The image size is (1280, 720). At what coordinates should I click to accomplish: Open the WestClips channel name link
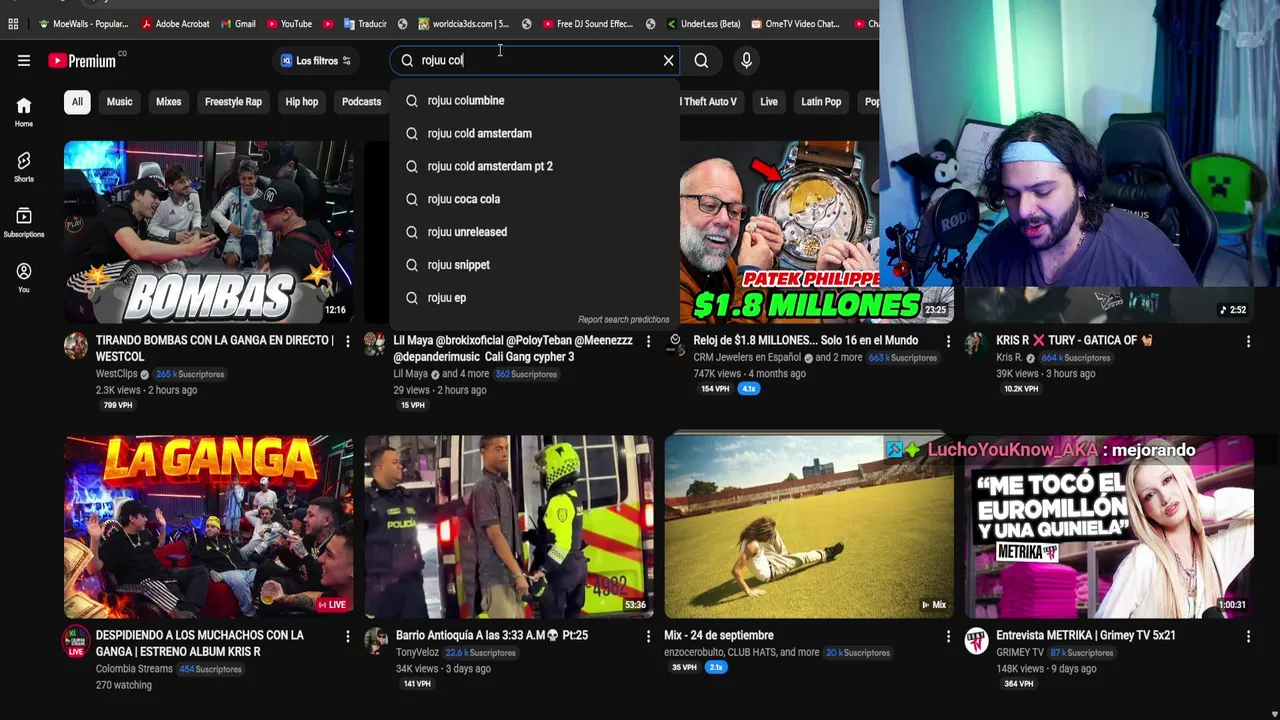point(116,374)
